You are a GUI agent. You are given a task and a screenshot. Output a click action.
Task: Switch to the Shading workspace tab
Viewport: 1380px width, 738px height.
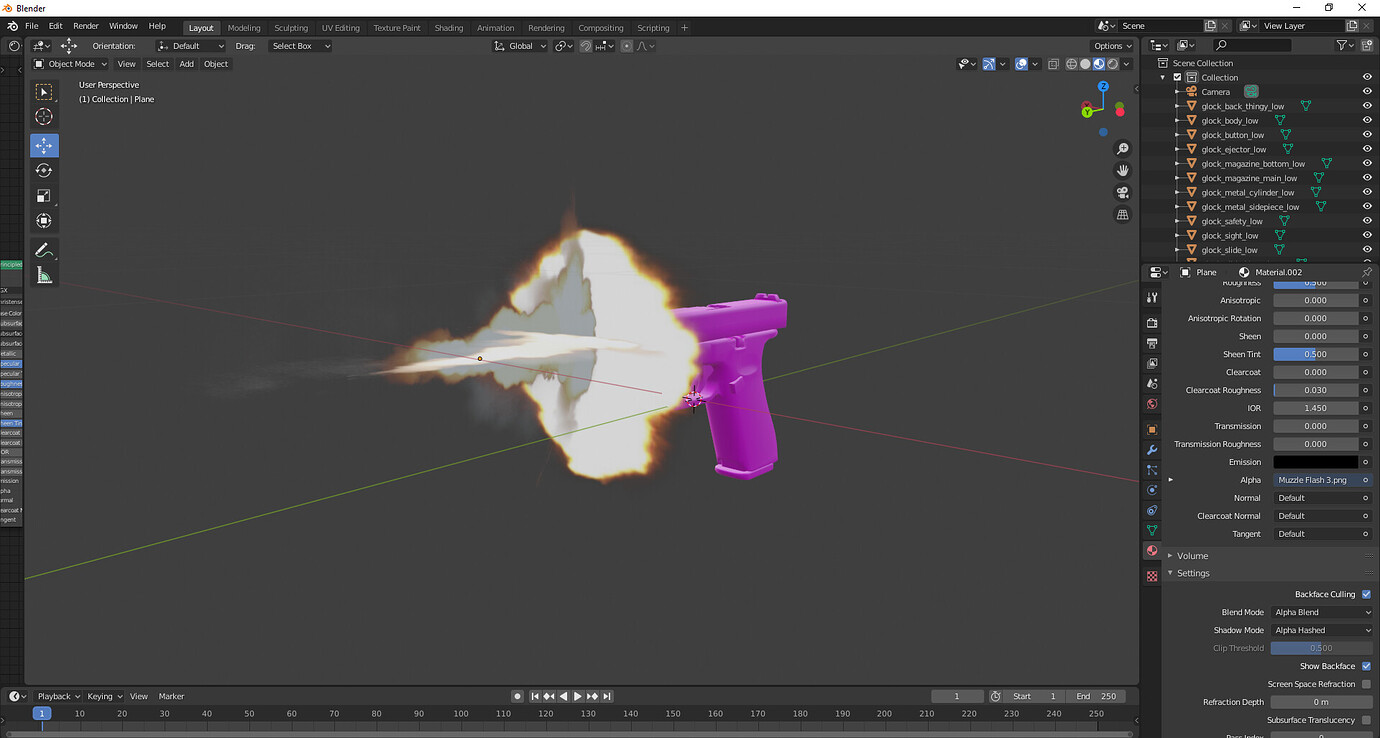(449, 28)
